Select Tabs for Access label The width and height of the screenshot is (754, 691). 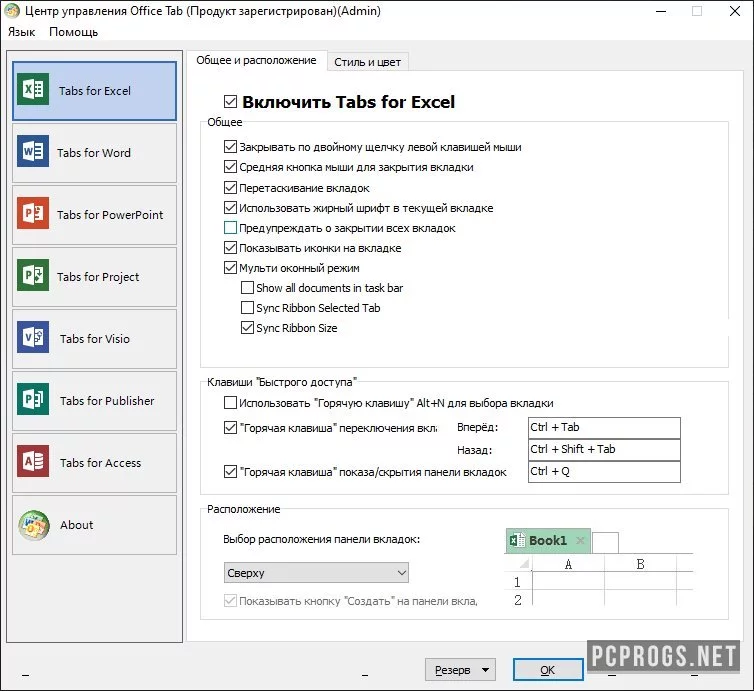[101, 463]
